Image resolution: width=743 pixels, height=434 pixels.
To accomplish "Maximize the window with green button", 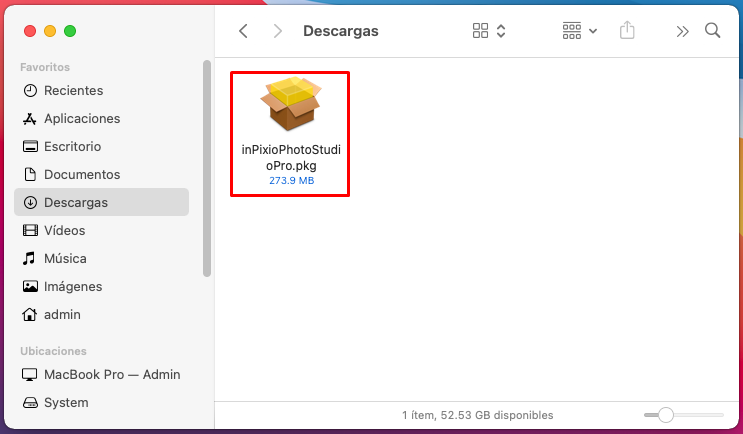I will point(70,31).
